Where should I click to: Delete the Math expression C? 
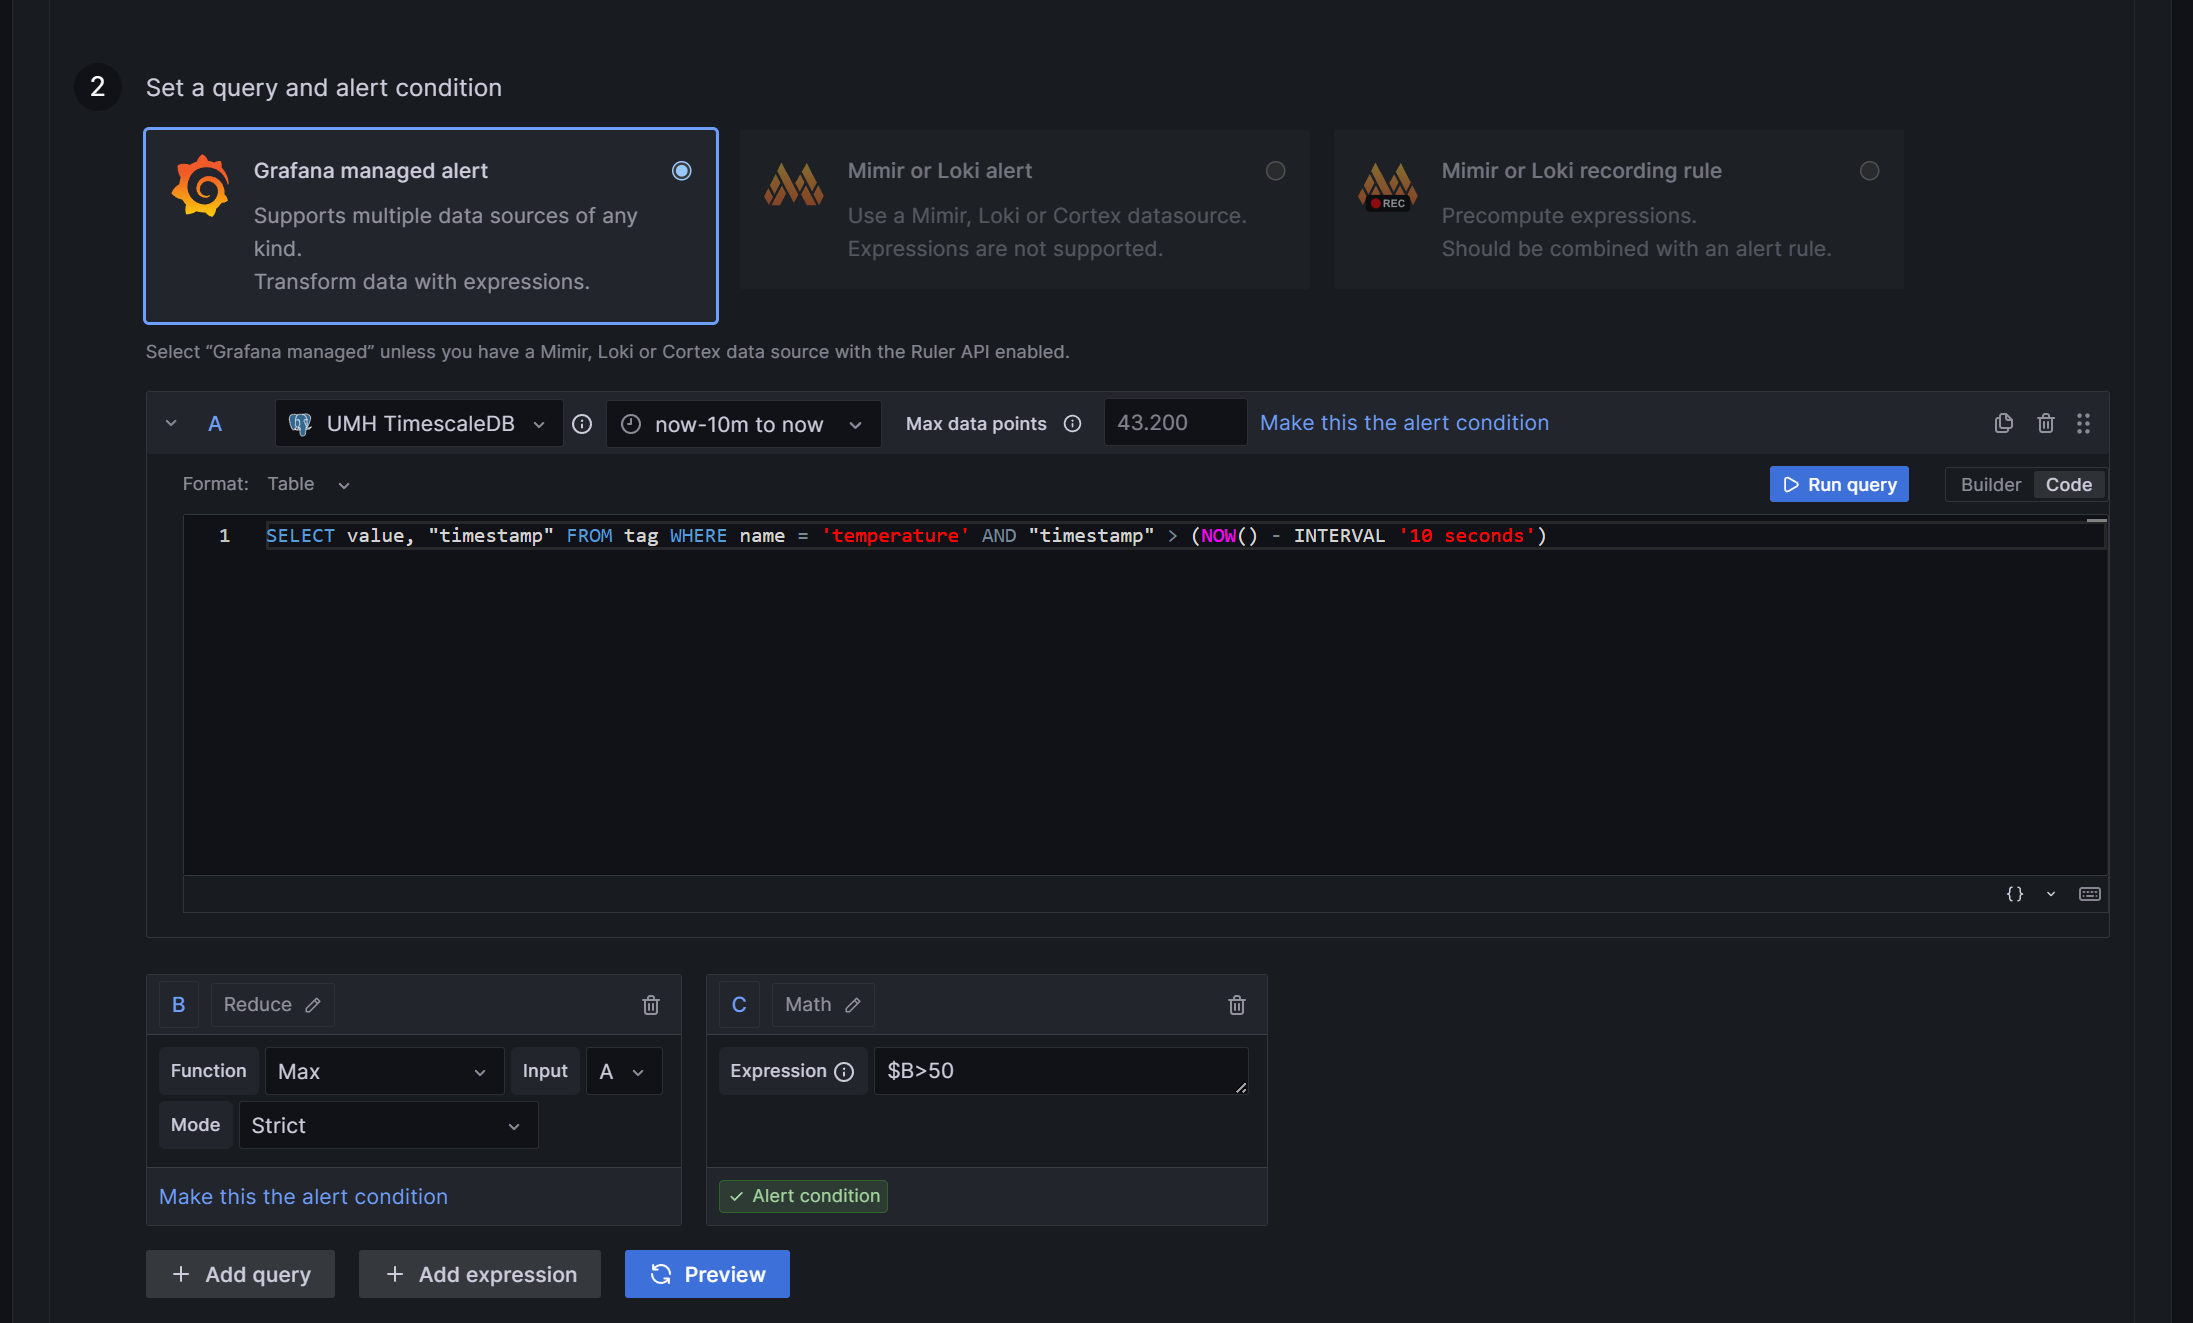point(1237,1005)
